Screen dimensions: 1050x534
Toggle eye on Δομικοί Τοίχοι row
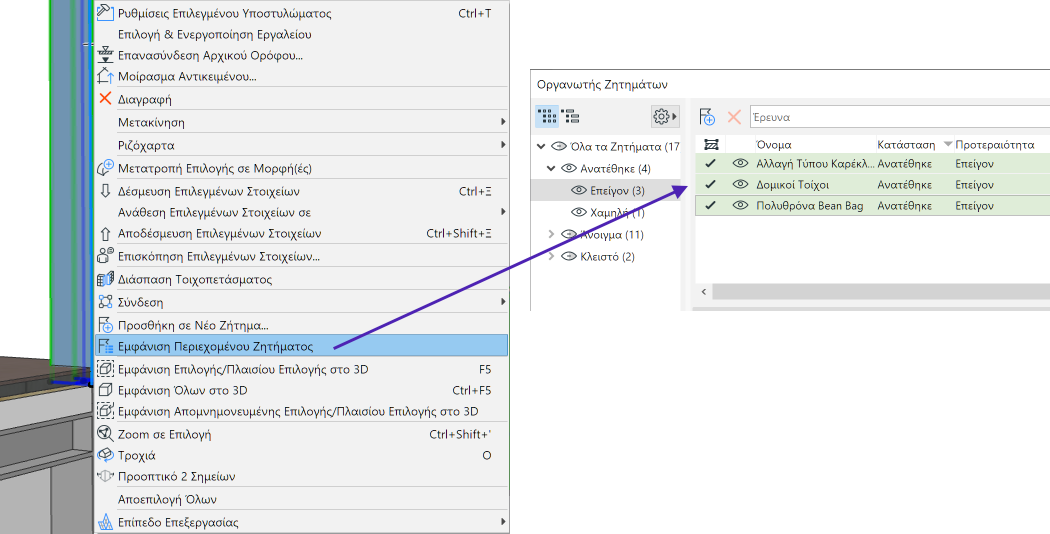740,184
